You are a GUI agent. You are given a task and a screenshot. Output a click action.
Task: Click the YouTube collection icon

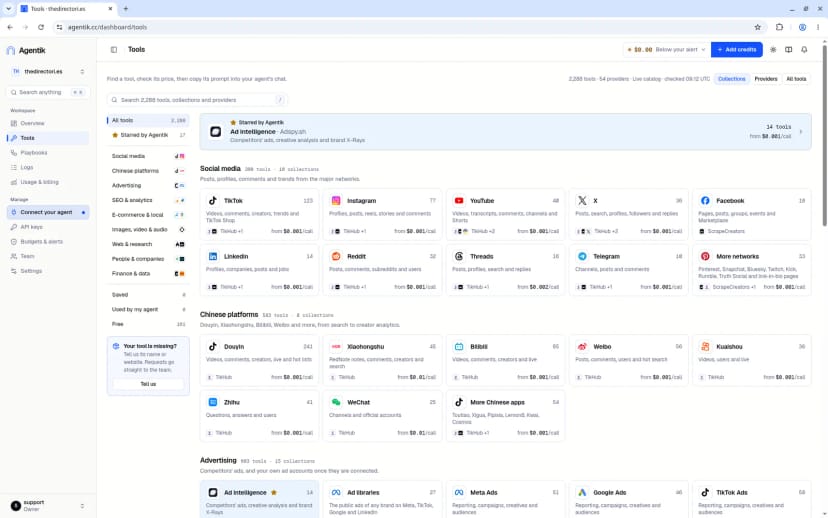point(459,201)
